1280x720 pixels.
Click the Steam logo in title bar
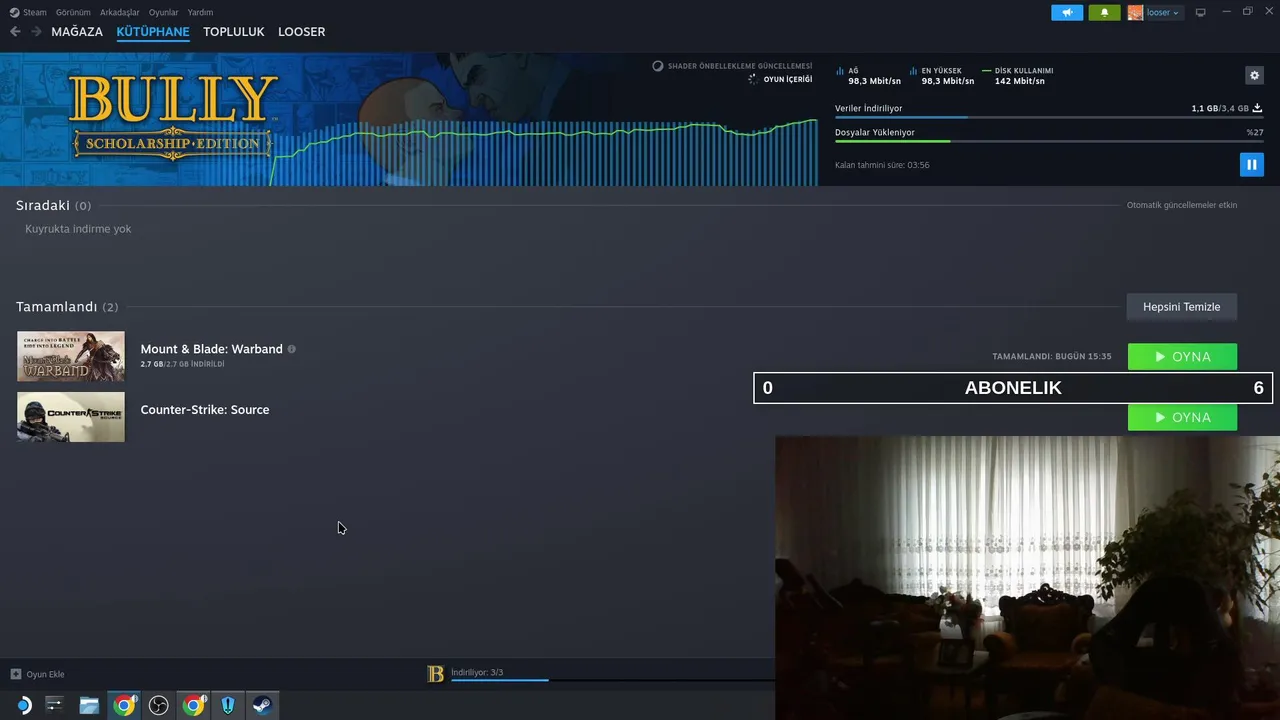pos(14,12)
